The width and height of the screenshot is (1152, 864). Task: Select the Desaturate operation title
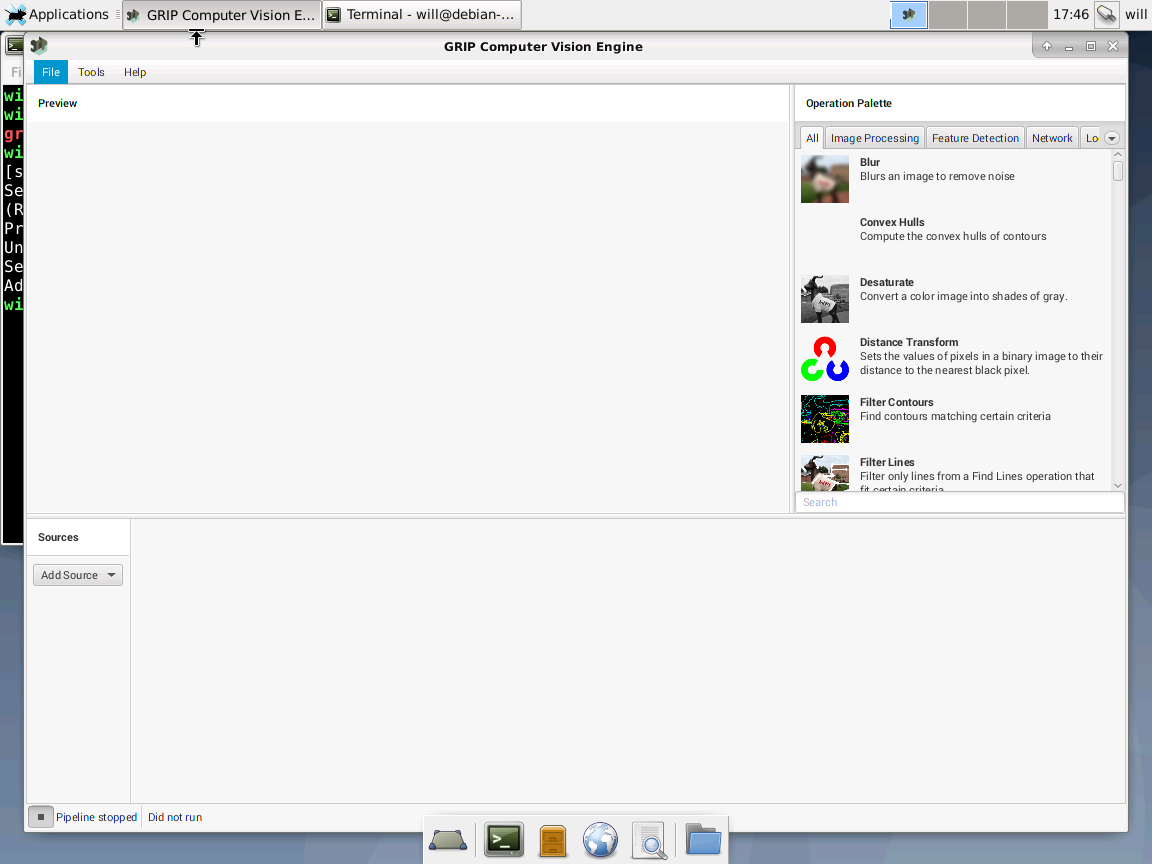887,282
